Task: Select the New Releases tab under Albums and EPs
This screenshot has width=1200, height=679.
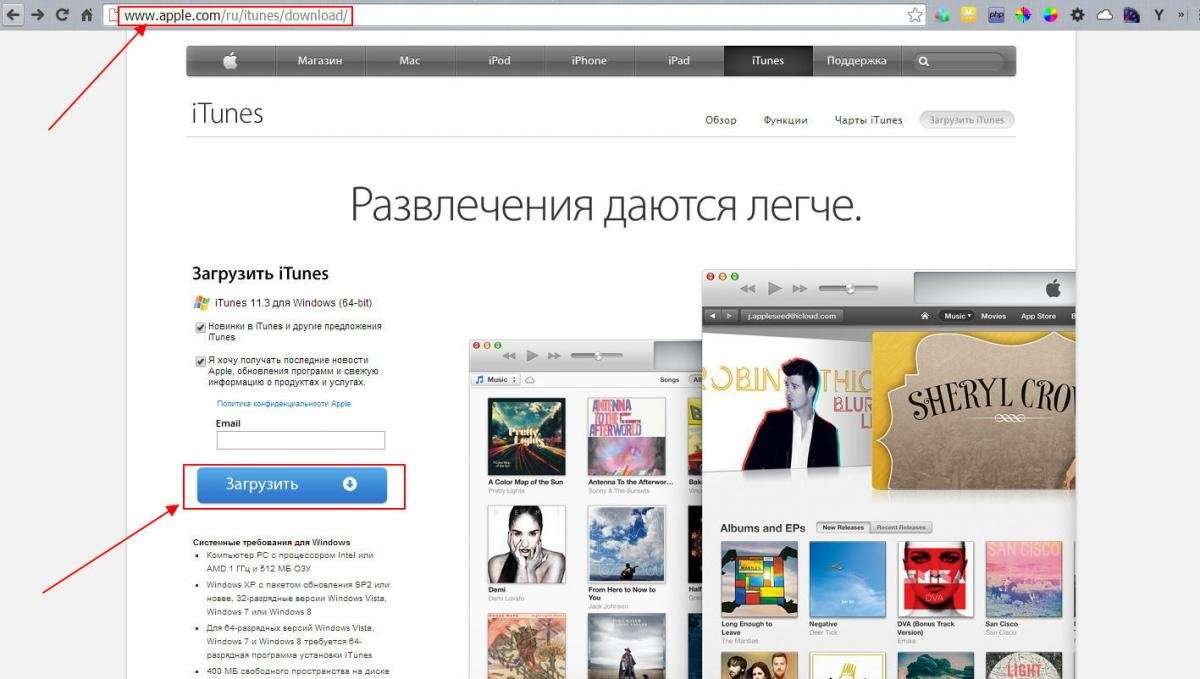Action: [x=844, y=527]
